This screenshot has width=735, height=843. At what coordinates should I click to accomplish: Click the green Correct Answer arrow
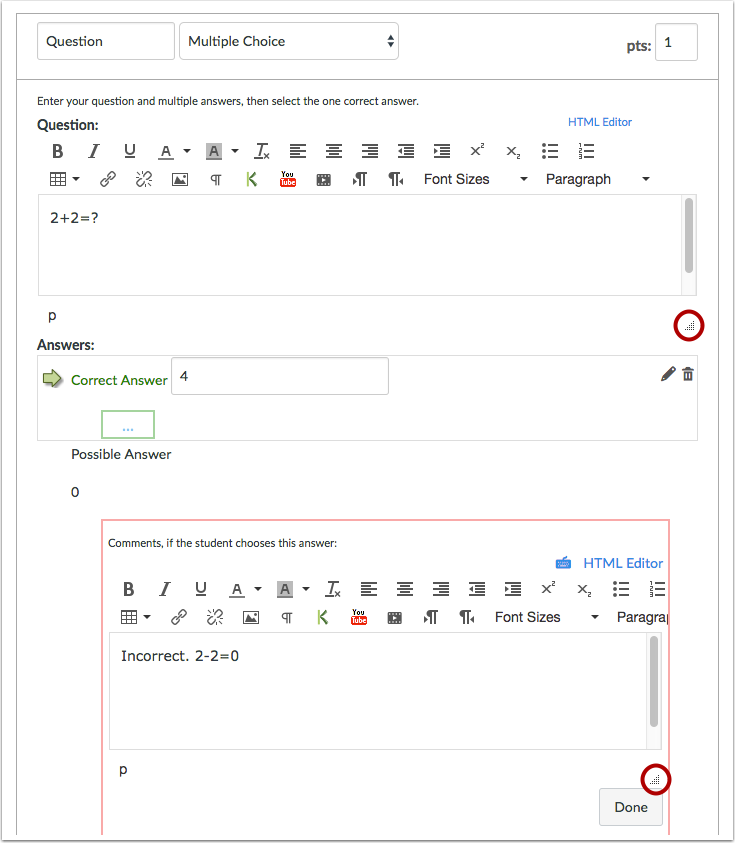coord(52,378)
